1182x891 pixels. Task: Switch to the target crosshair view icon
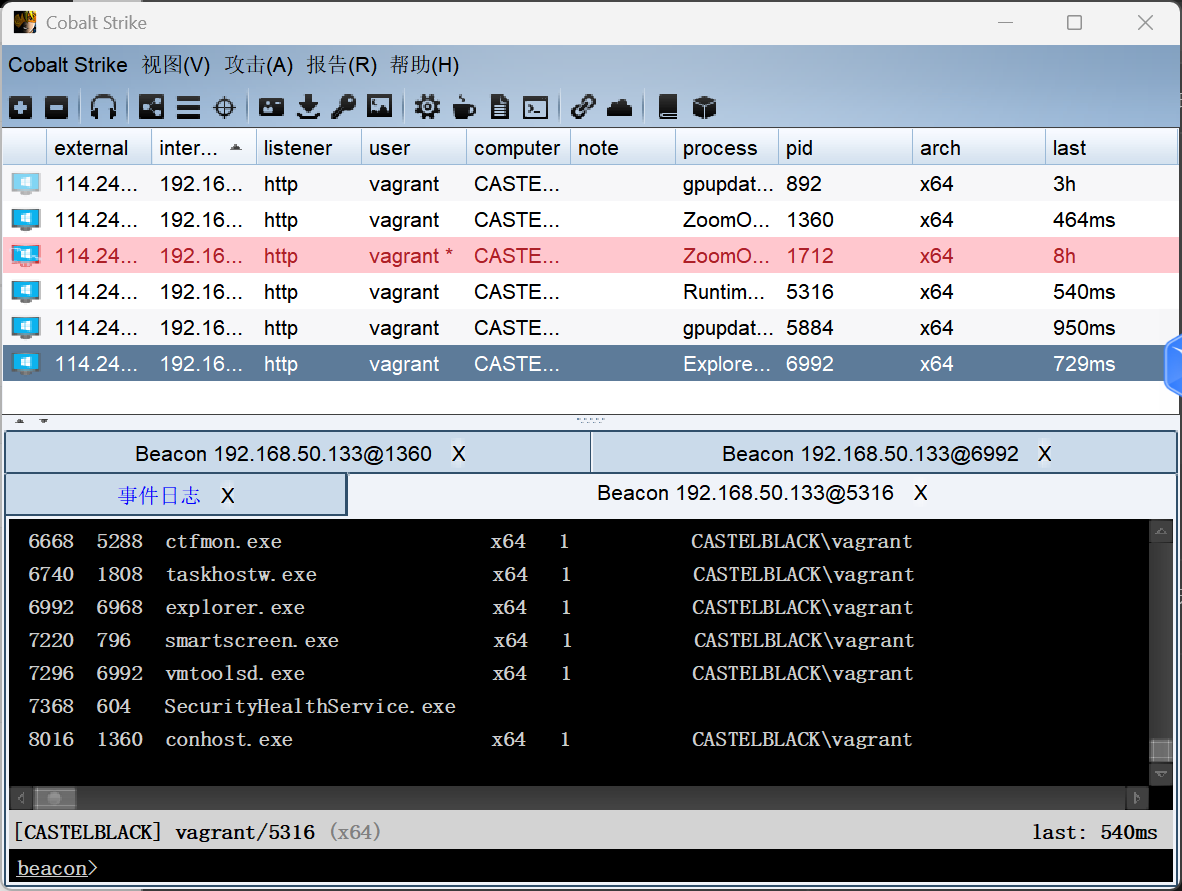pyautogui.click(x=225, y=107)
